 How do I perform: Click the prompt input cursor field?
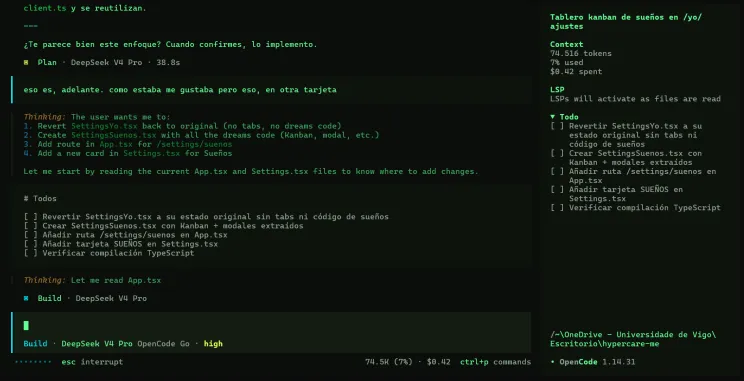pos(271,325)
